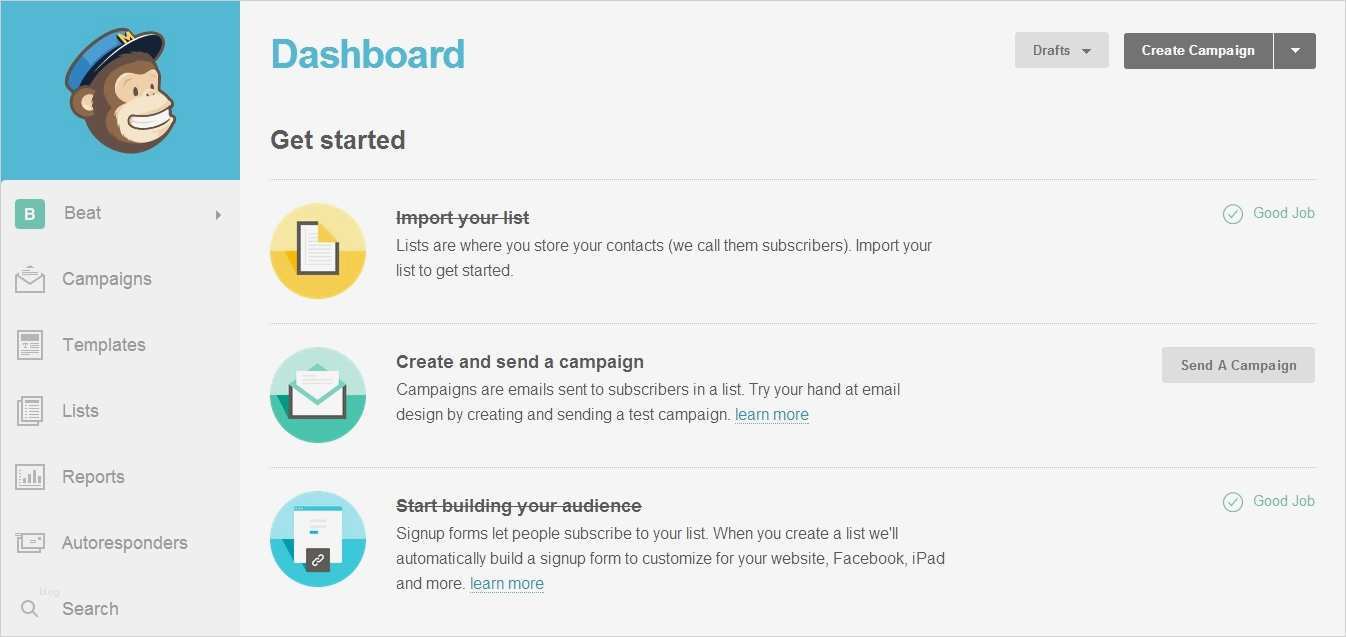Open Autoresponders from the sidebar
This screenshot has width=1346, height=637.
click(x=30, y=542)
